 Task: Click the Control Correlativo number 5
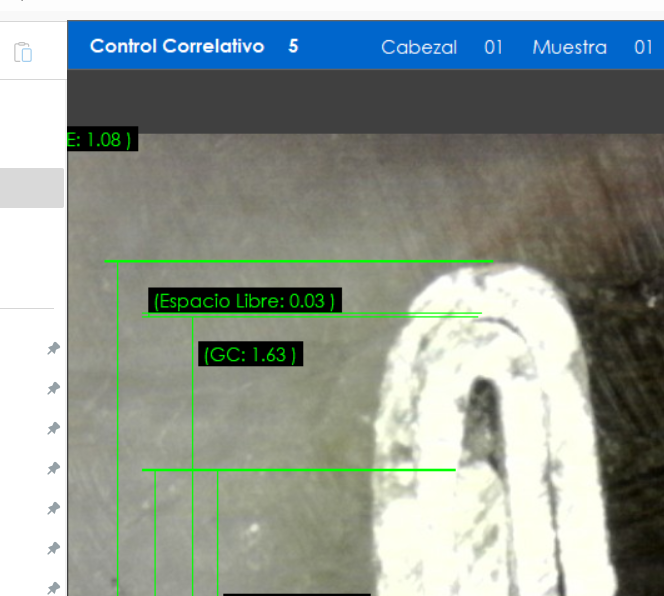coord(293,47)
